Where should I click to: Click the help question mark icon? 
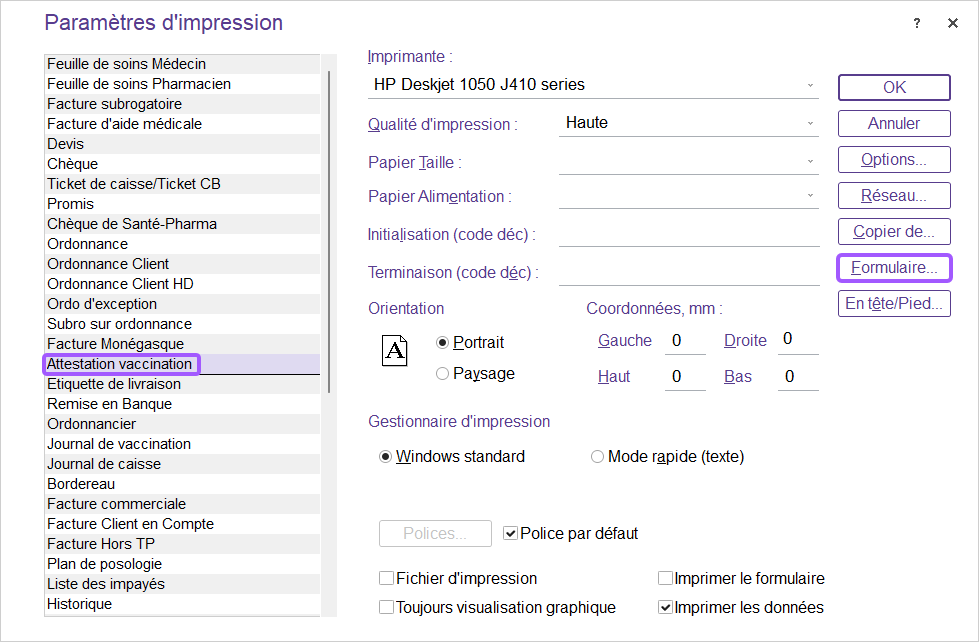pyautogui.click(x=917, y=24)
